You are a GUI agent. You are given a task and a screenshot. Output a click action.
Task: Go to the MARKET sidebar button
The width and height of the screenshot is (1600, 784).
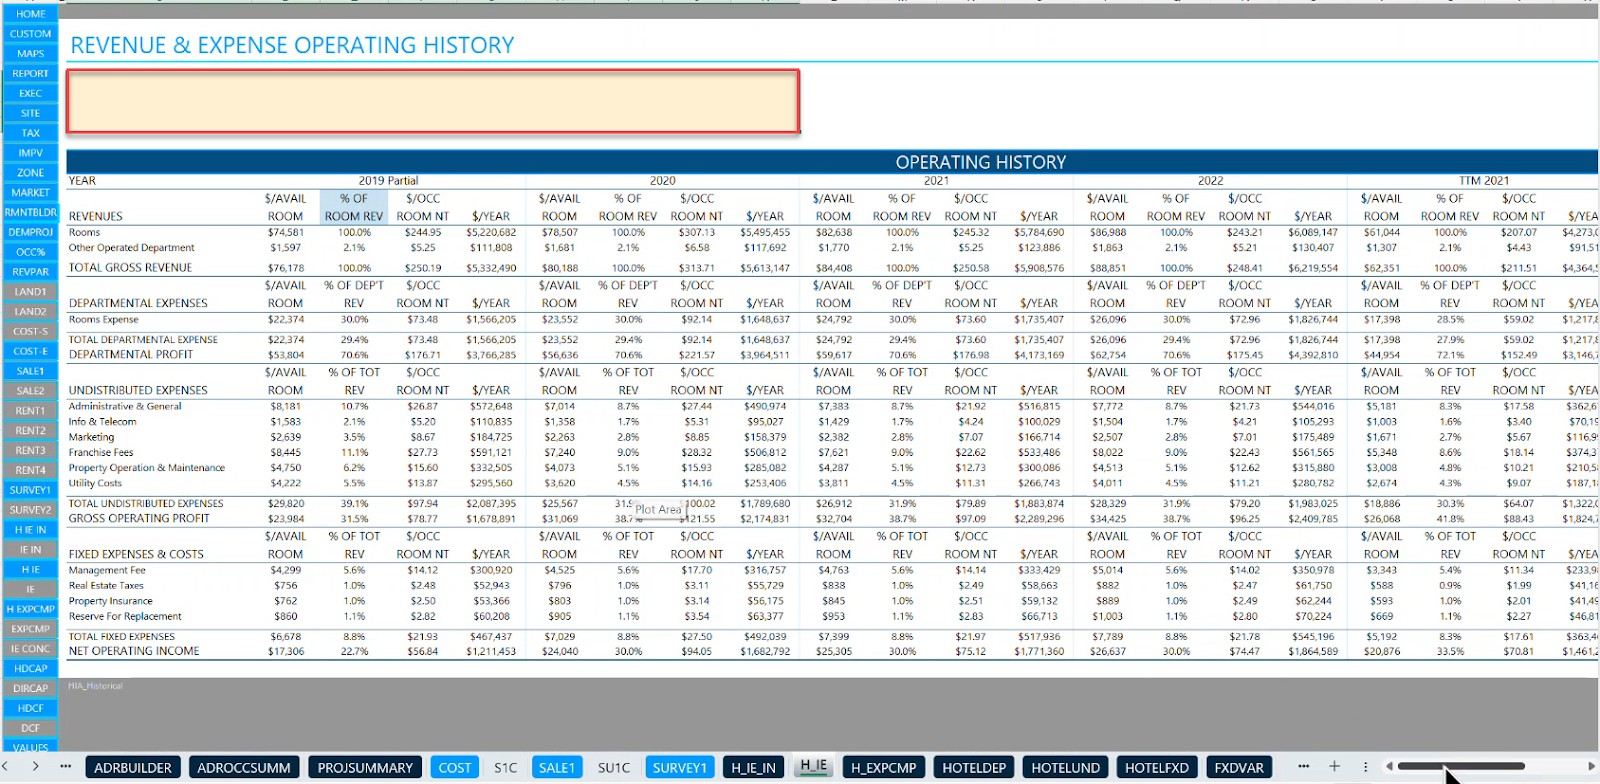(30, 193)
